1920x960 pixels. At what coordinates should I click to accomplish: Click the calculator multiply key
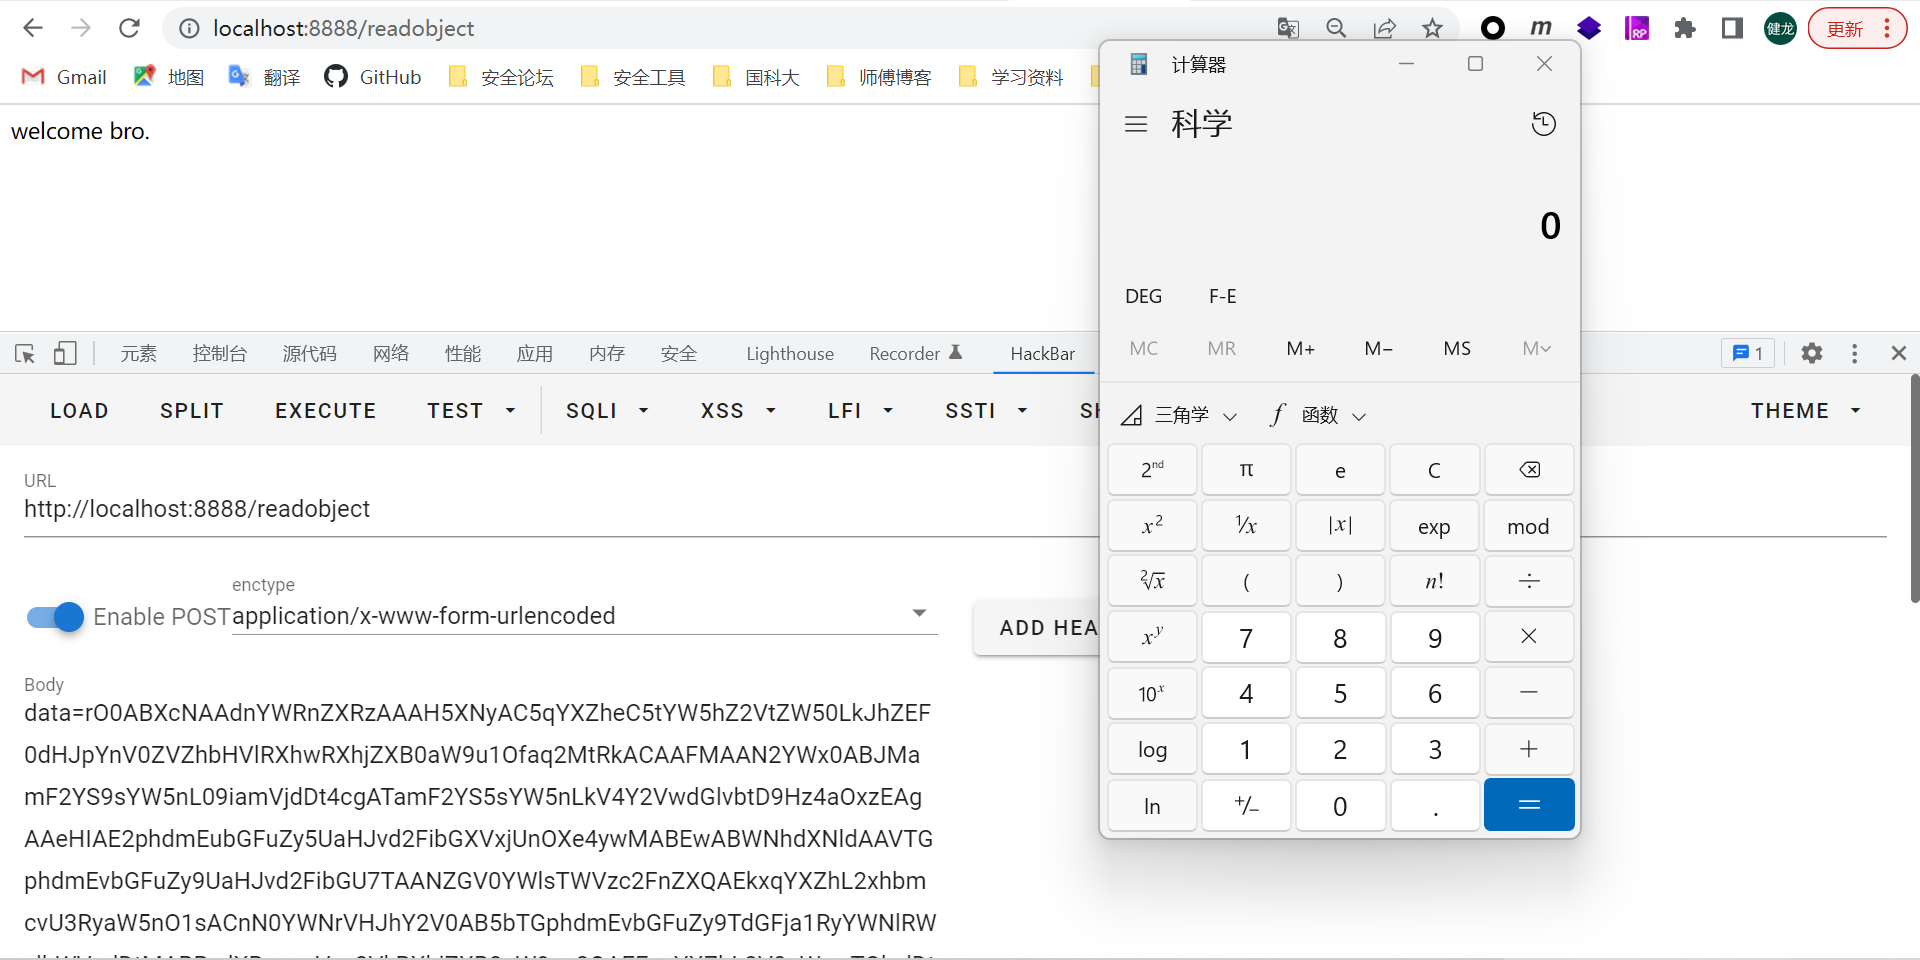click(1529, 637)
